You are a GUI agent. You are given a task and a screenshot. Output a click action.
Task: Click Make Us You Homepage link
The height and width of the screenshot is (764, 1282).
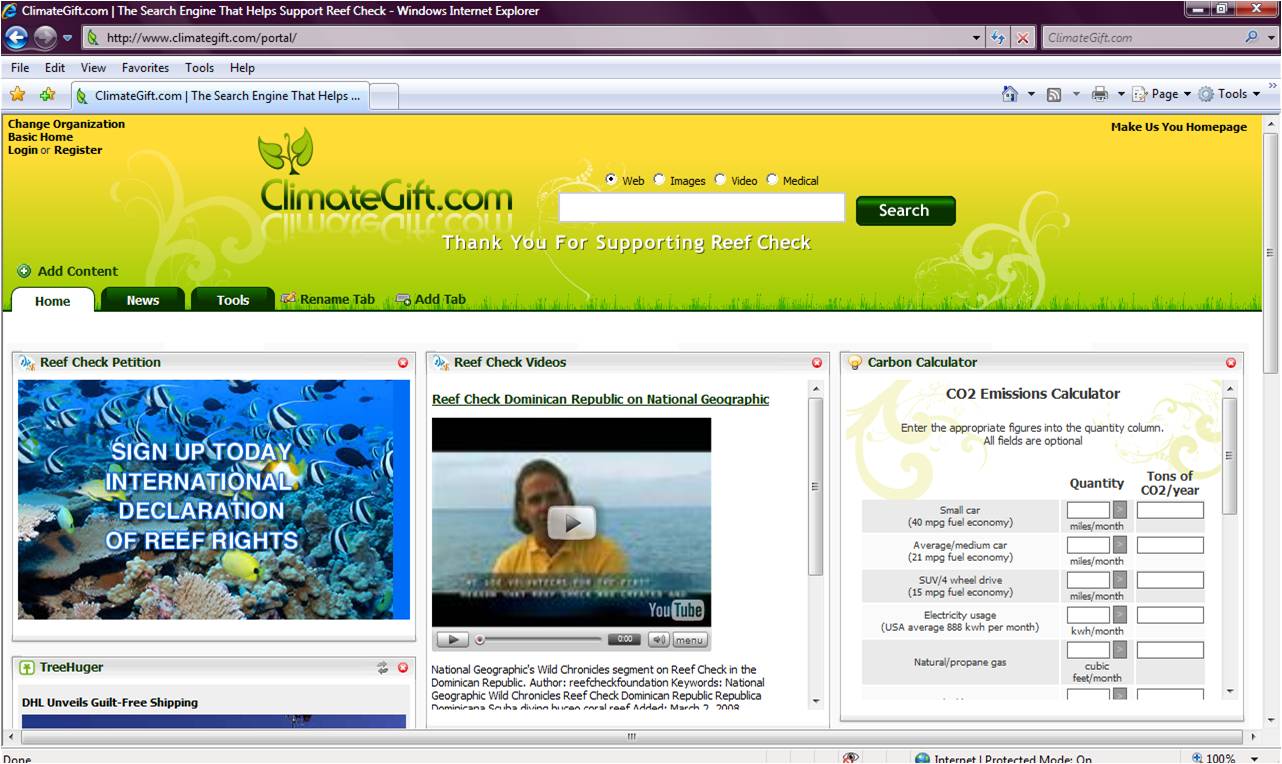[1179, 127]
